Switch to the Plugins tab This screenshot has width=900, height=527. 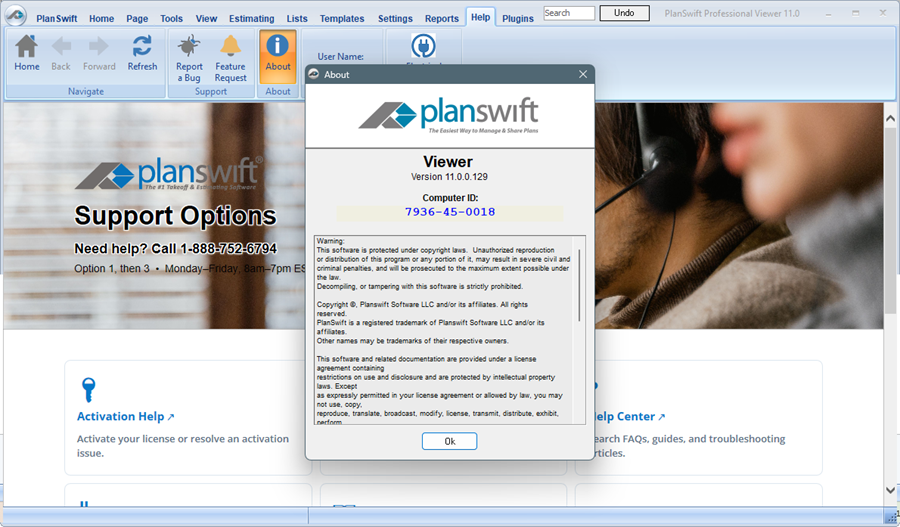coord(518,18)
